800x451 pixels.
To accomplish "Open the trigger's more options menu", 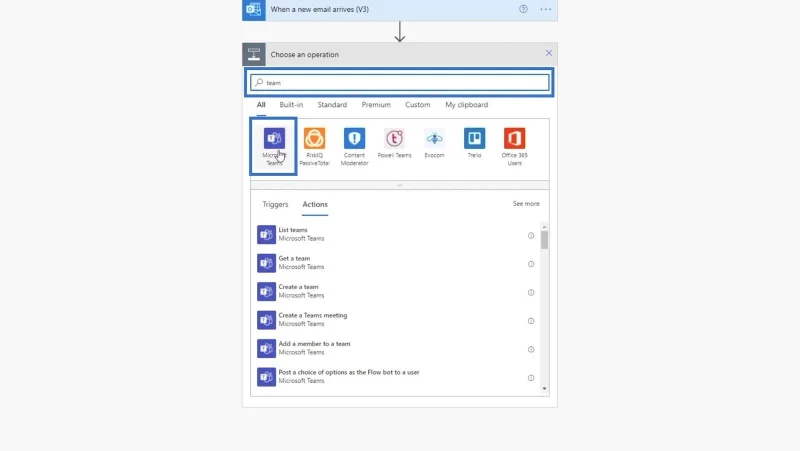I will pos(545,9).
